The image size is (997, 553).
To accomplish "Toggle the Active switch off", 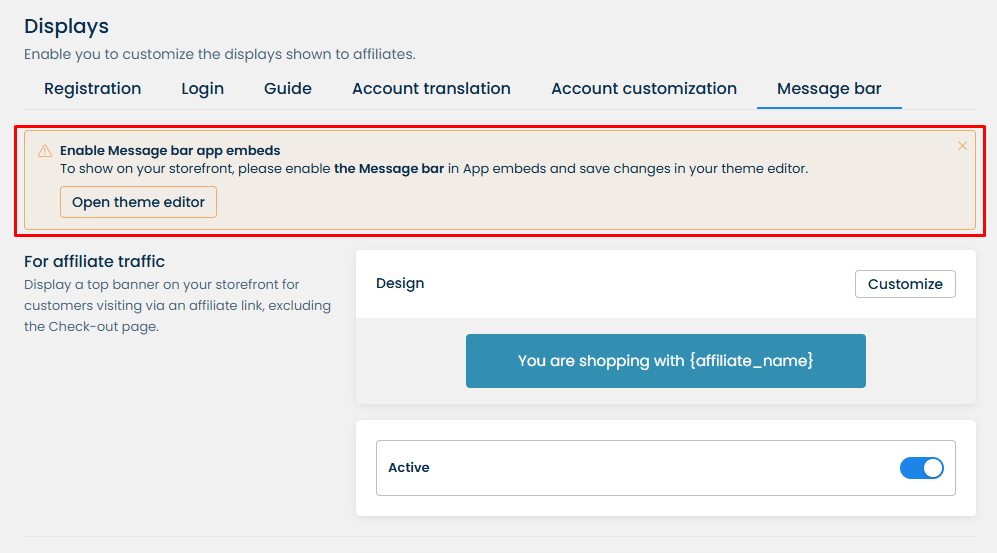I will point(921,468).
